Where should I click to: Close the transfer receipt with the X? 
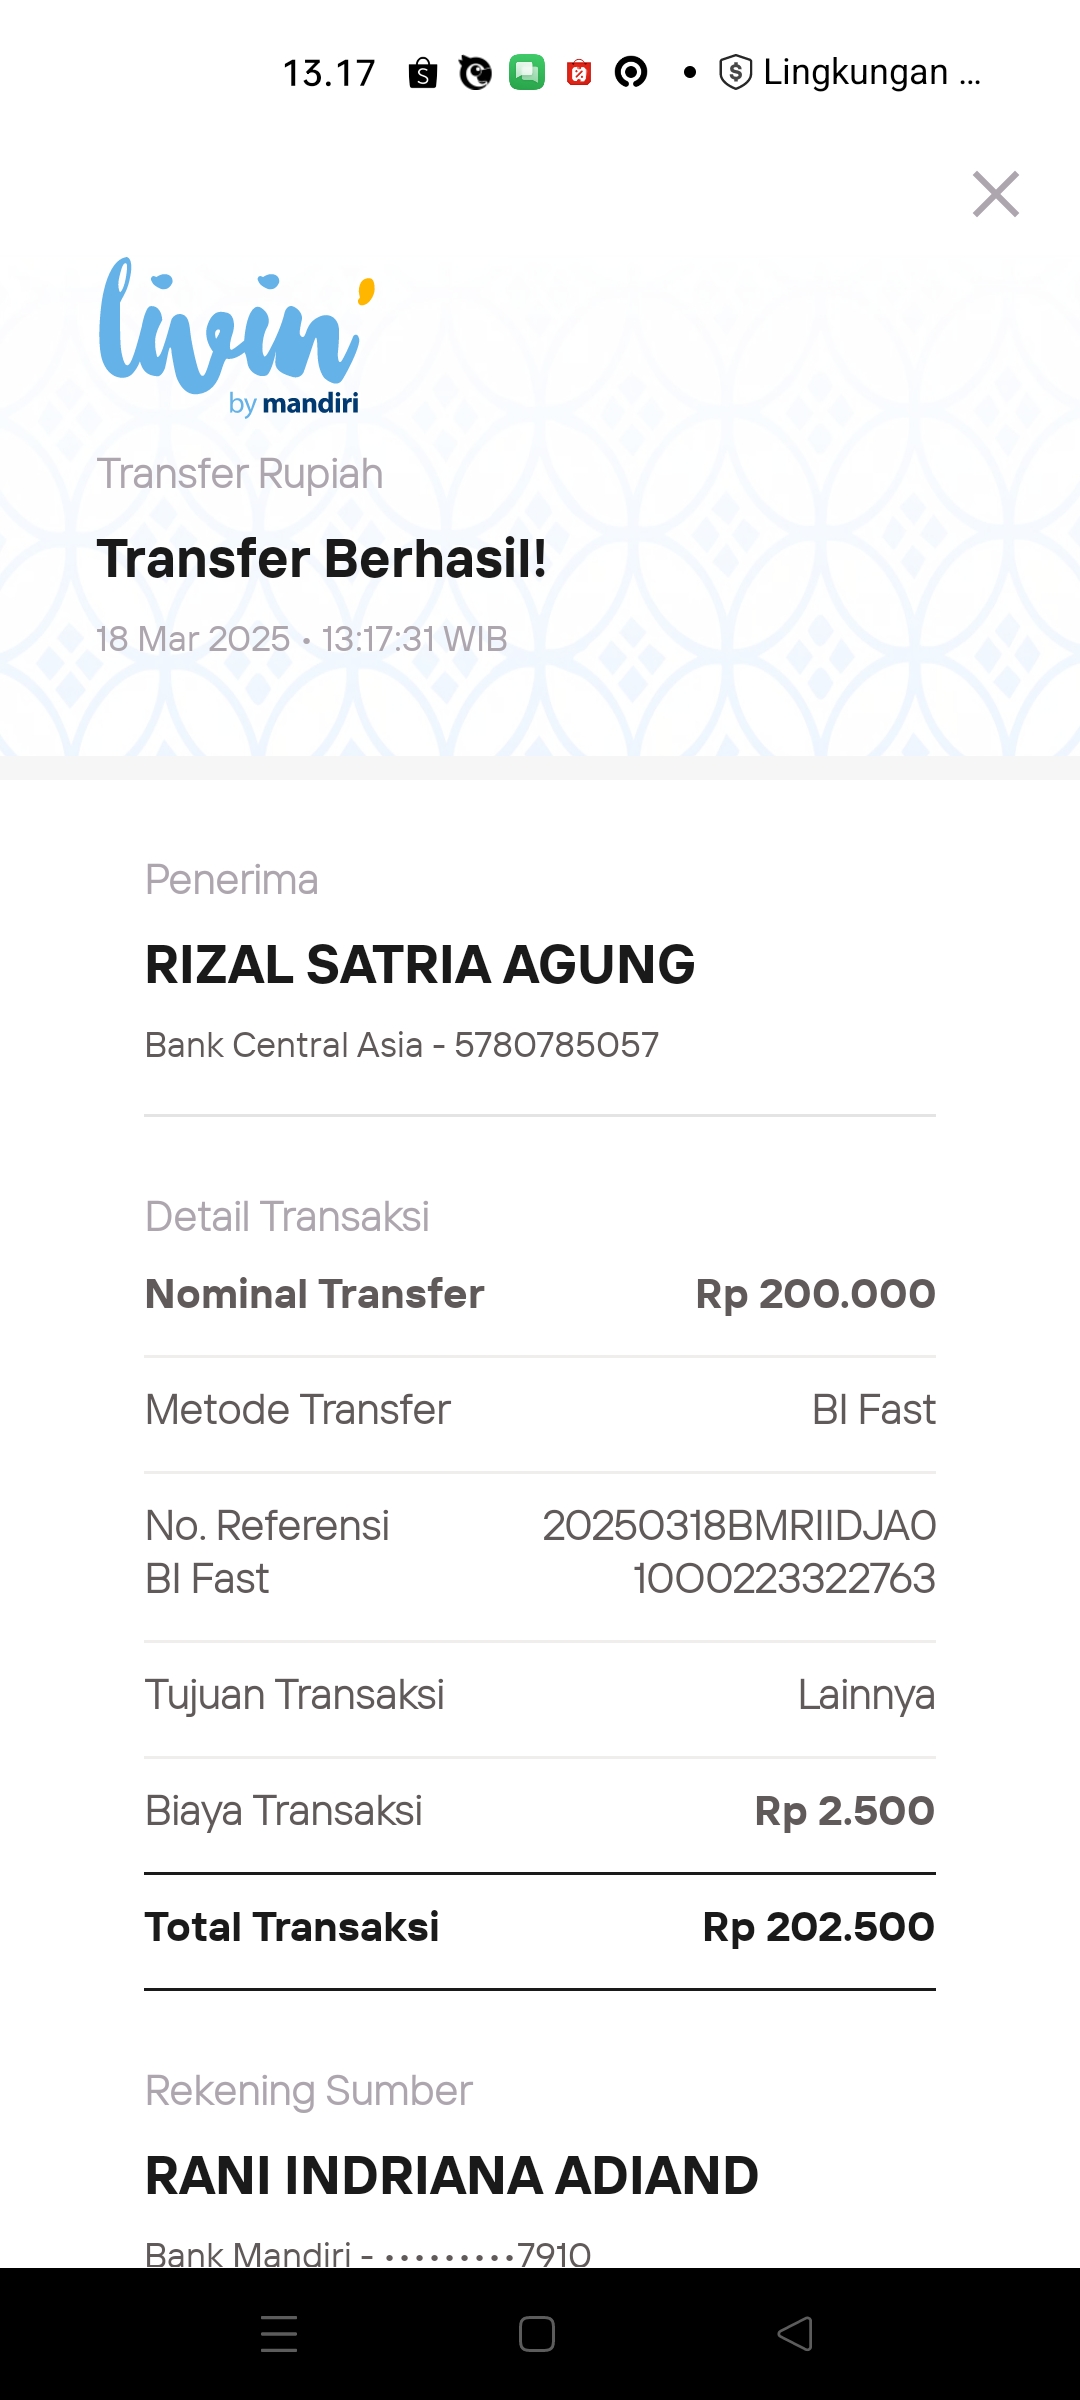tap(996, 194)
